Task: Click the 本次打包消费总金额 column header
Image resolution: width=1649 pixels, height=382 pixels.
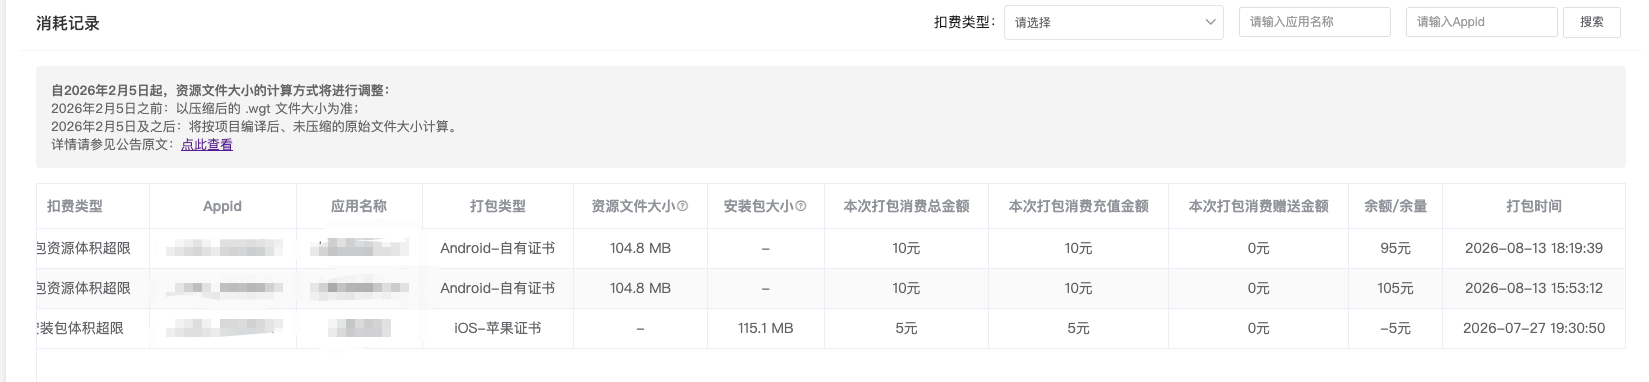Action: coord(906,206)
